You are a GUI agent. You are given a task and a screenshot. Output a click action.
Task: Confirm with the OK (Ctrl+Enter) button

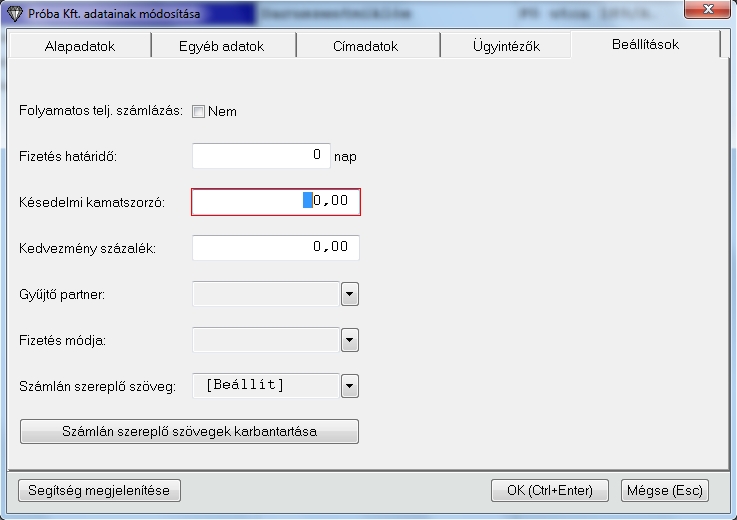[550, 490]
